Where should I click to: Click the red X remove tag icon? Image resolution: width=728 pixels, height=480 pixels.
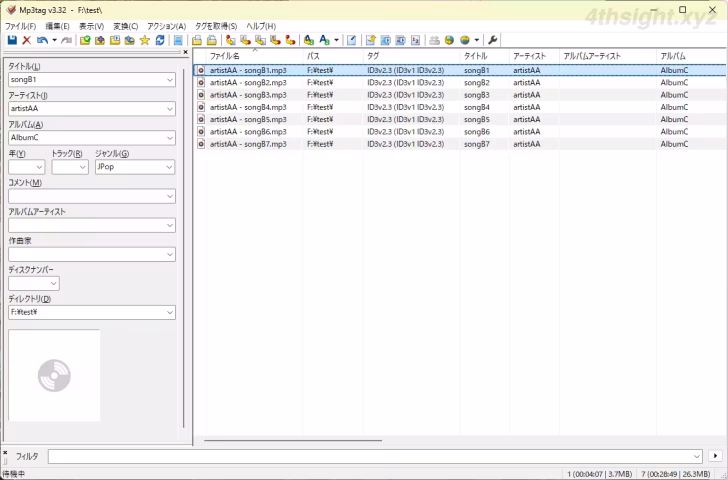27,40
